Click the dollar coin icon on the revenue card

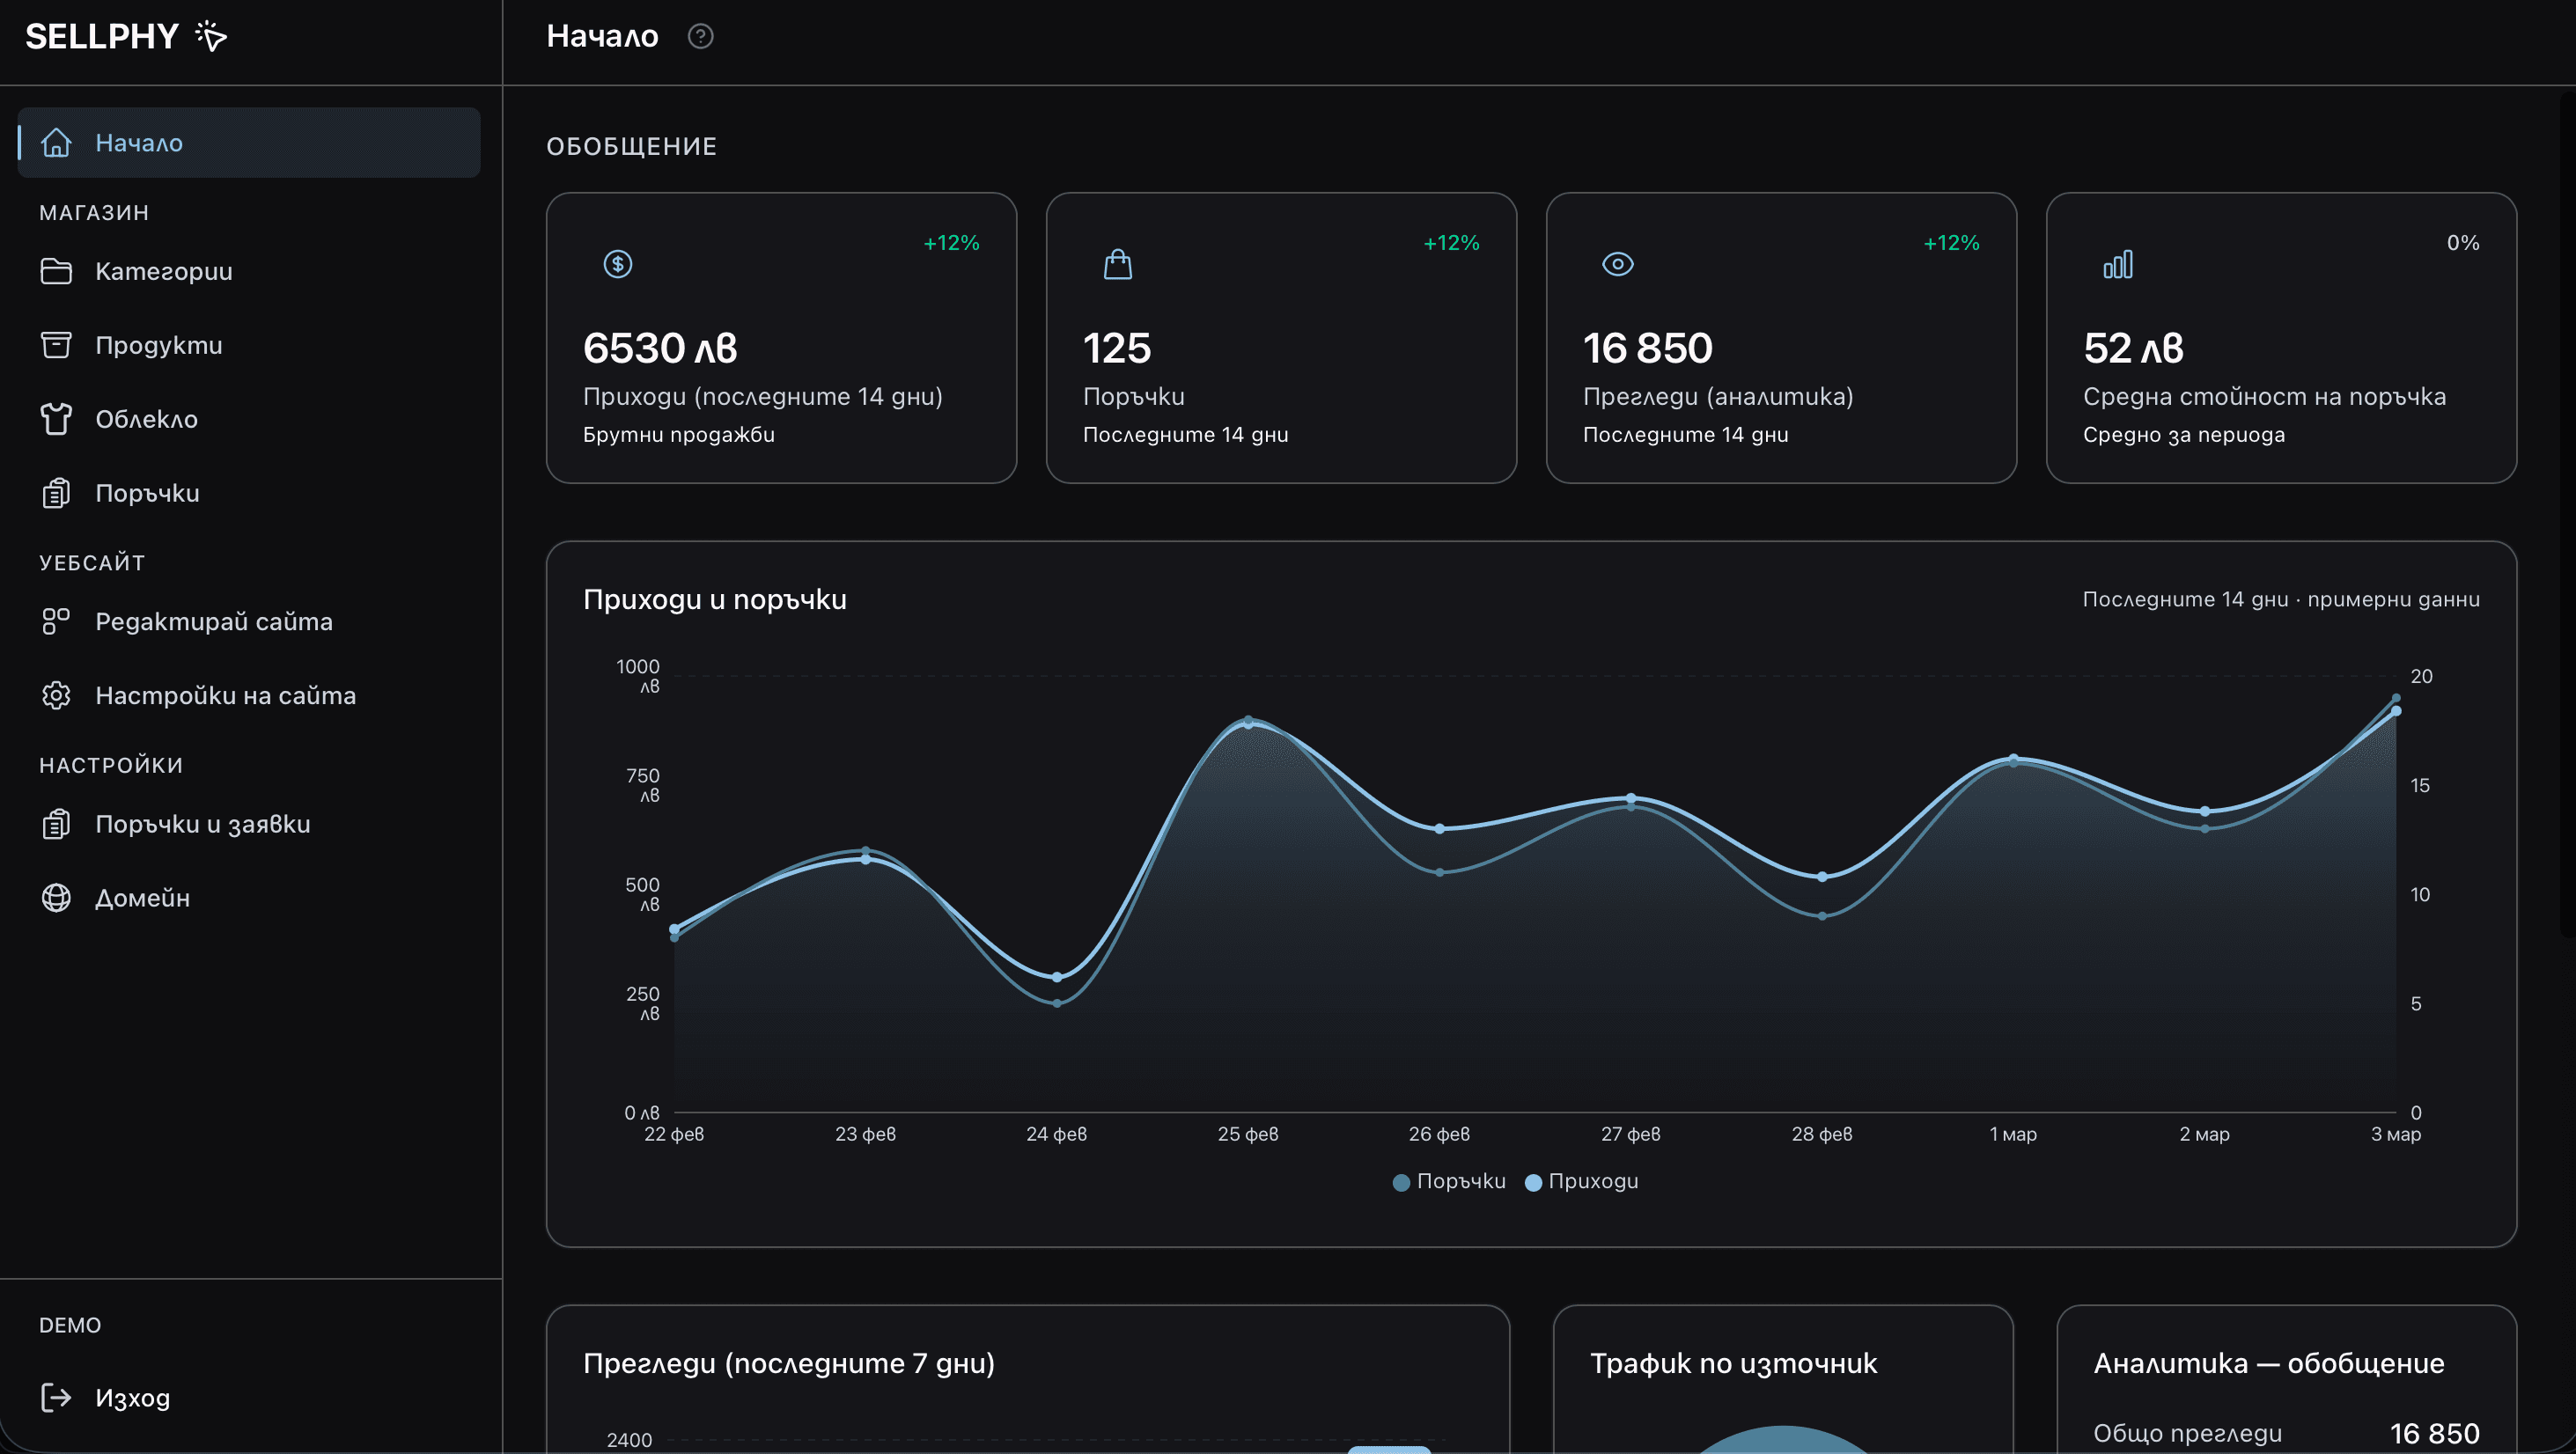point(618,264)
